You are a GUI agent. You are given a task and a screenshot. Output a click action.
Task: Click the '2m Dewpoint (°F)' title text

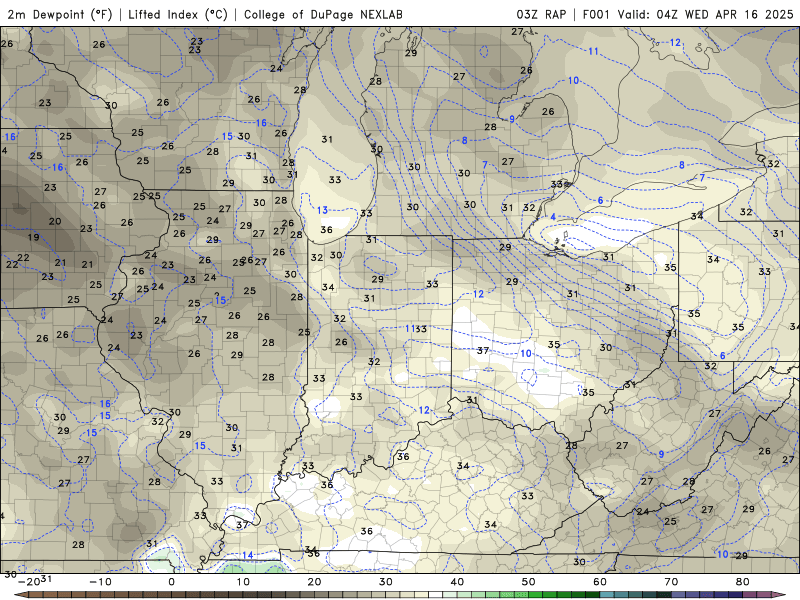click(60, 14)
